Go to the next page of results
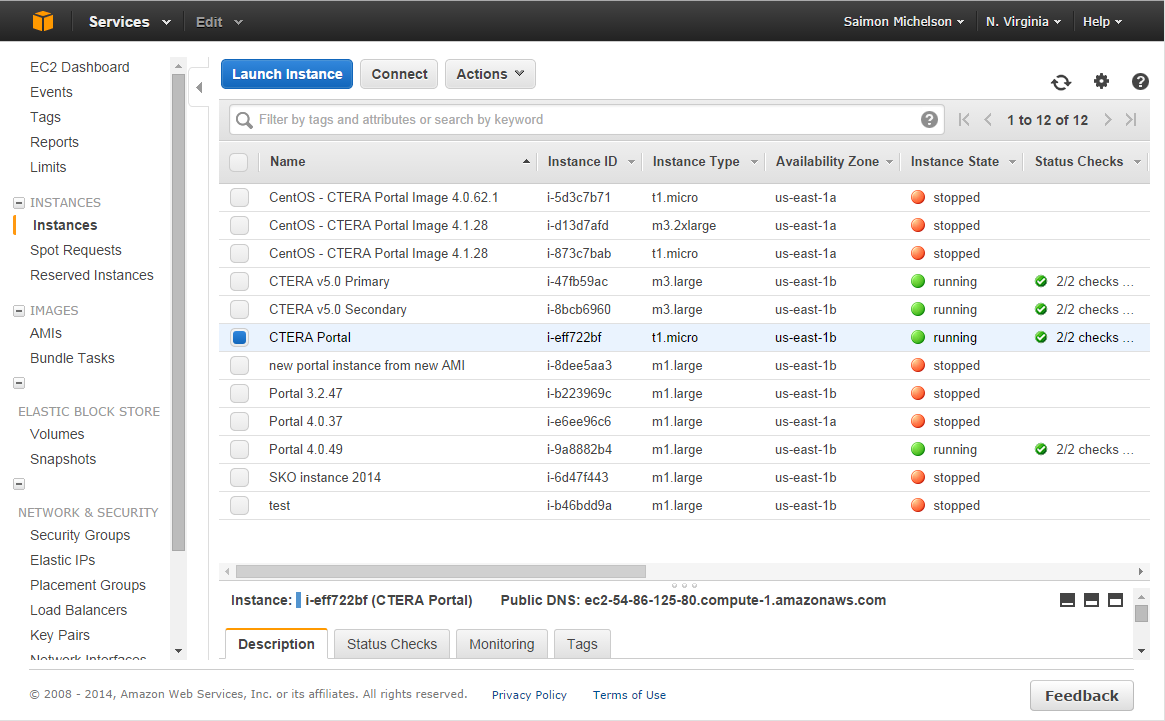 click(1107, 120)
